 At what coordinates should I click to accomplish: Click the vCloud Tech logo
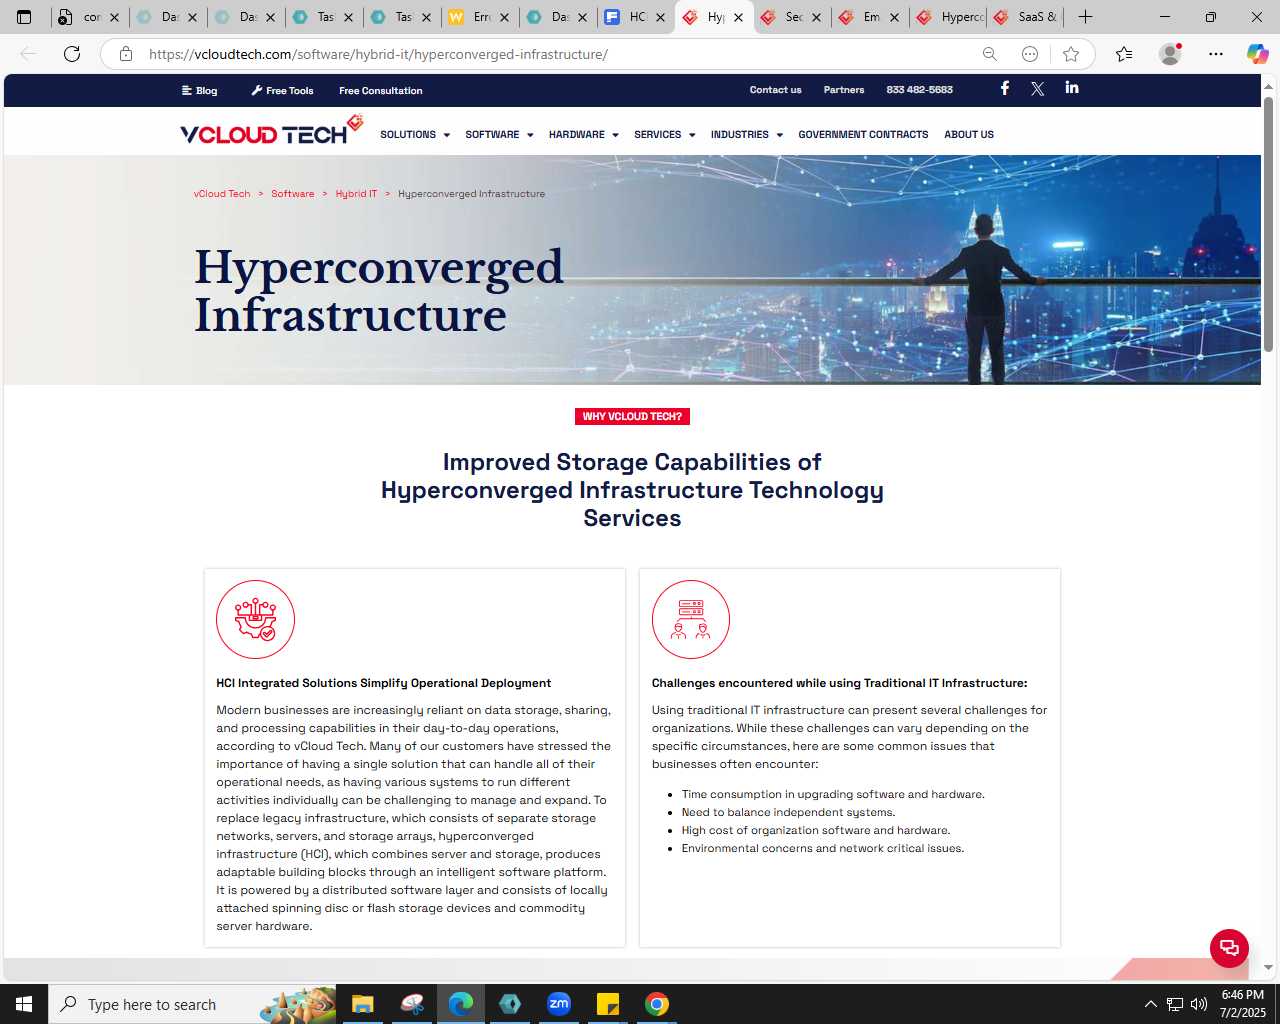[x=271, y=131]
